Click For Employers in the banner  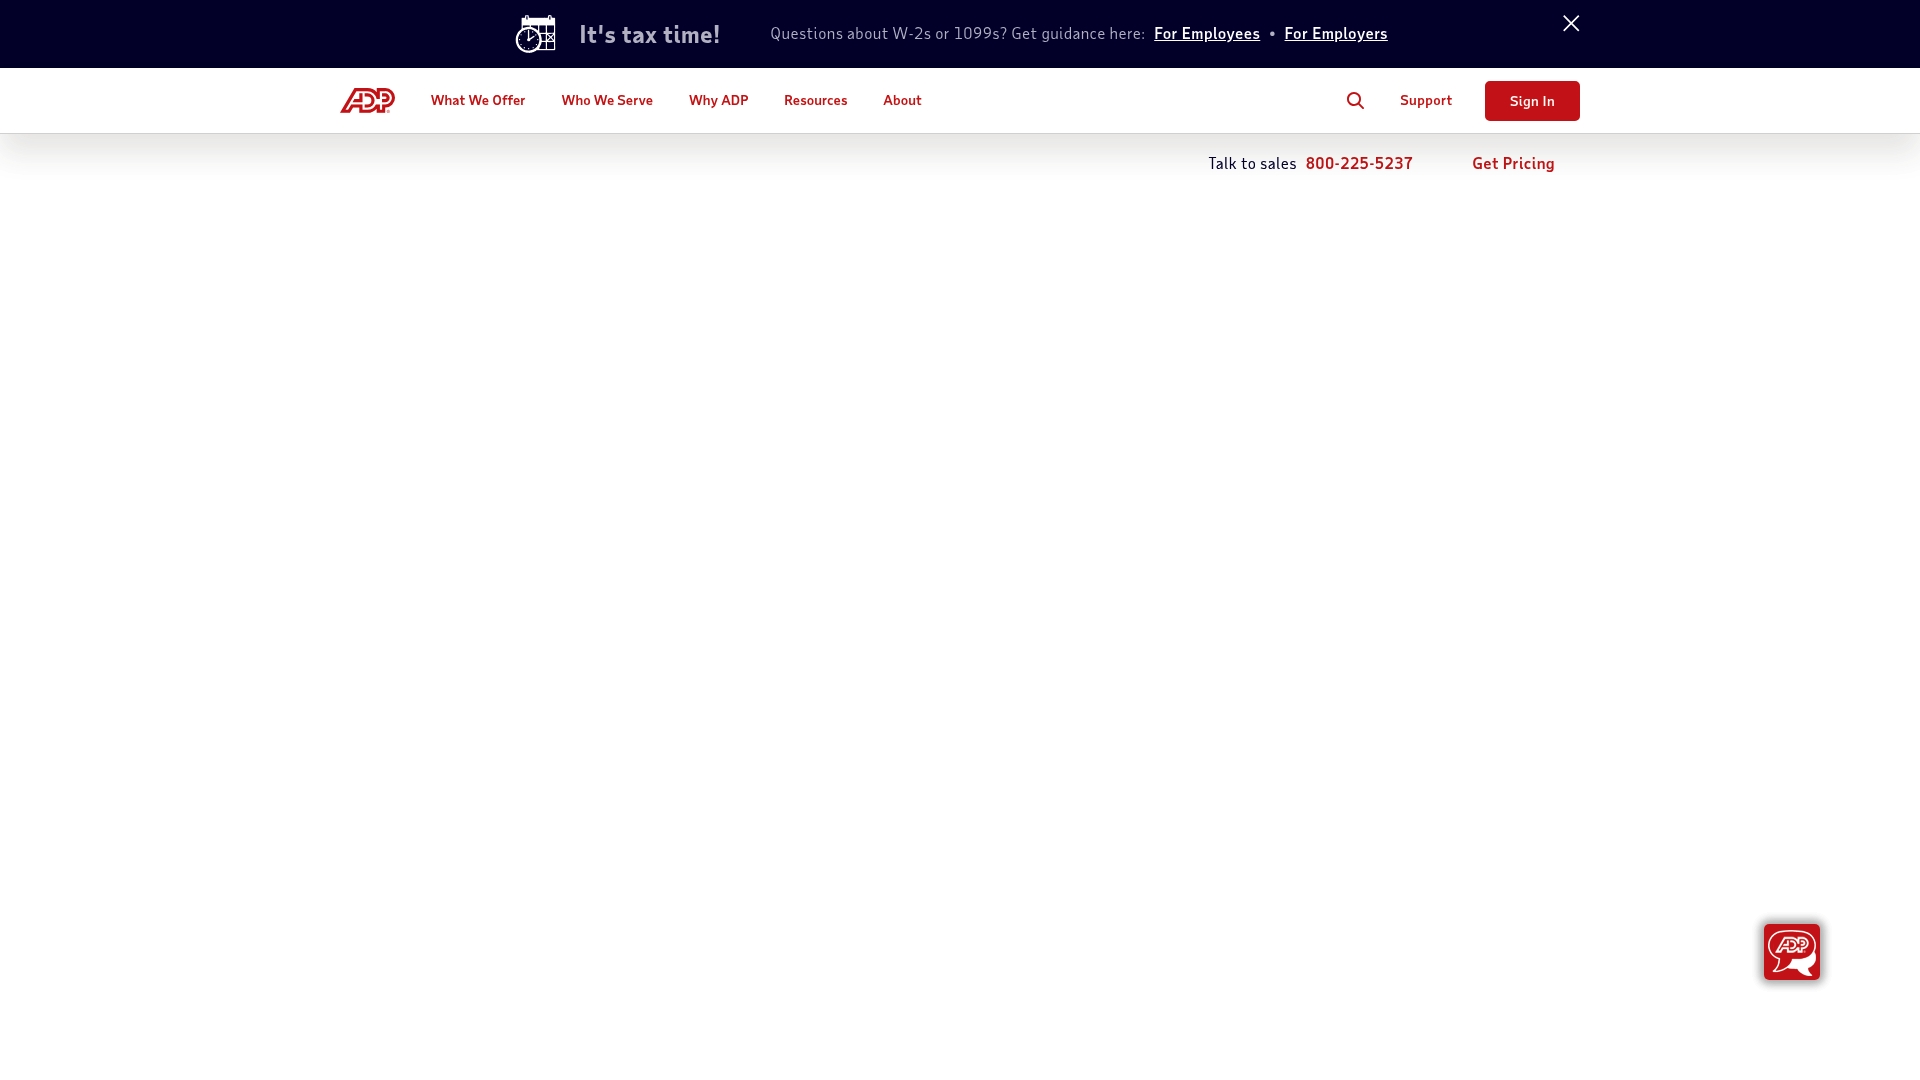click(1335, 33)
